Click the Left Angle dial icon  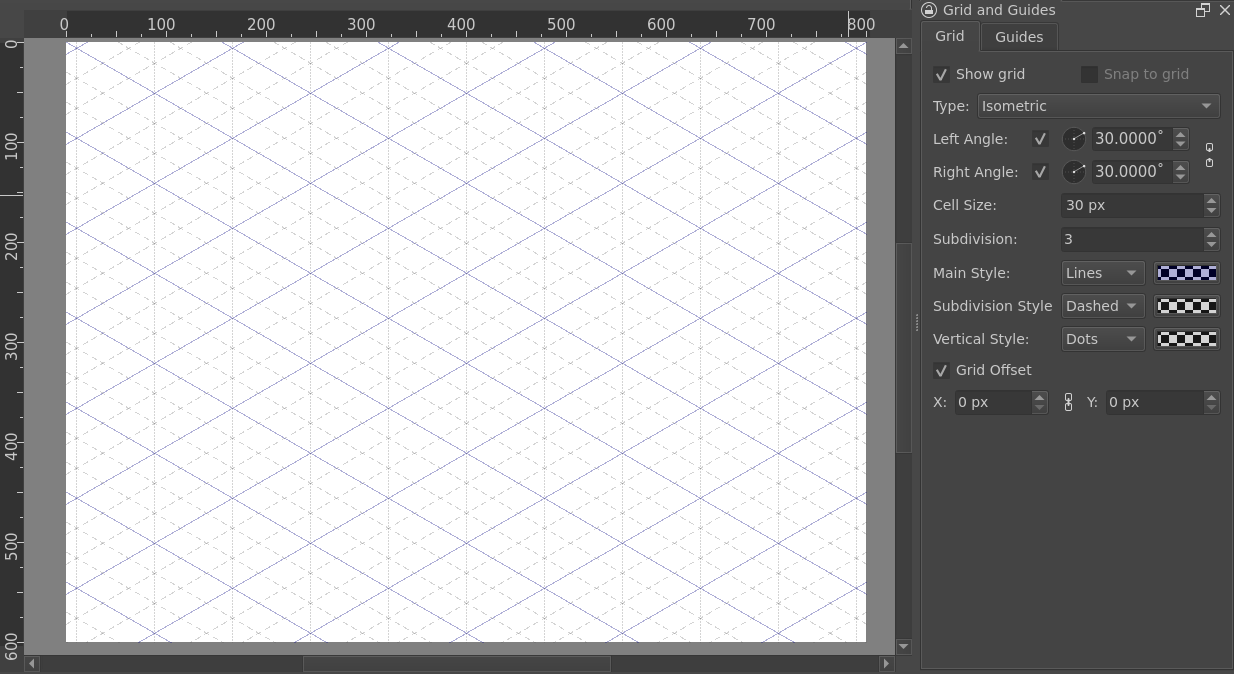(1074, 138)
